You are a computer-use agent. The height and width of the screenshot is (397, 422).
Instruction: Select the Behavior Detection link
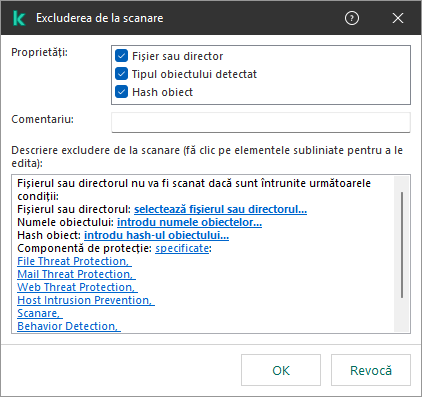[69, 326]
